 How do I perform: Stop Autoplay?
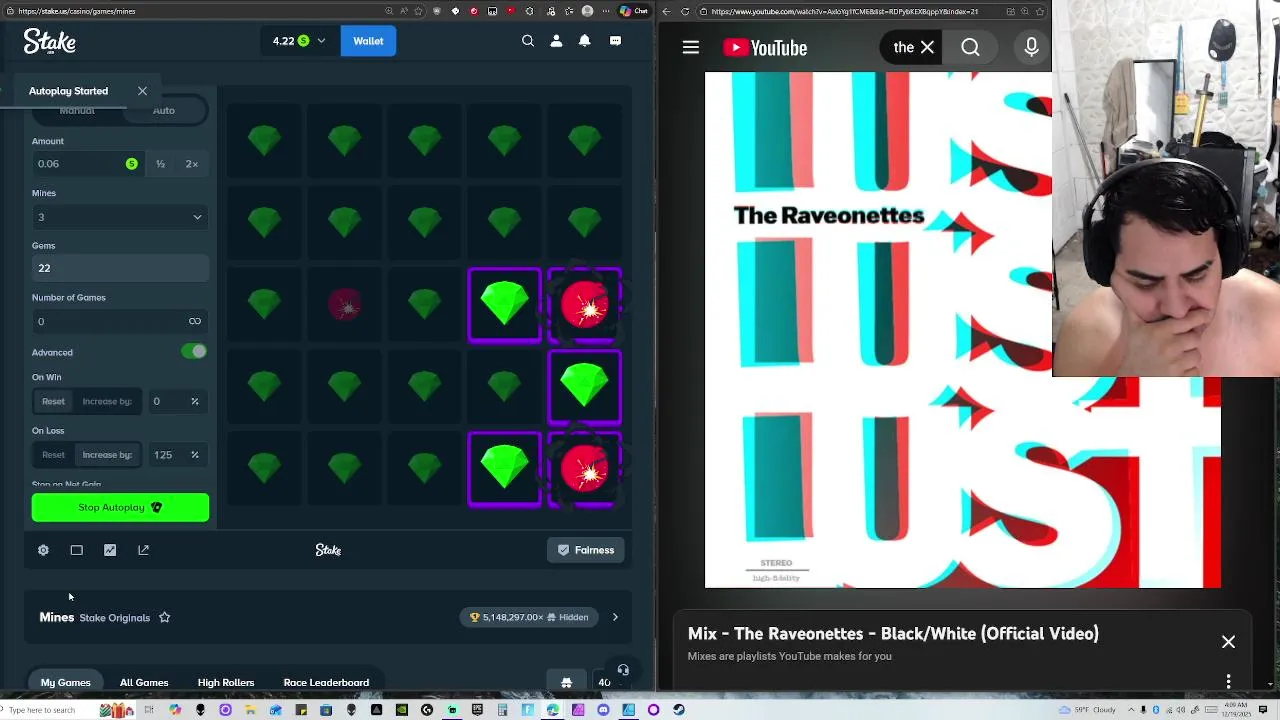[x=120, y=507]
